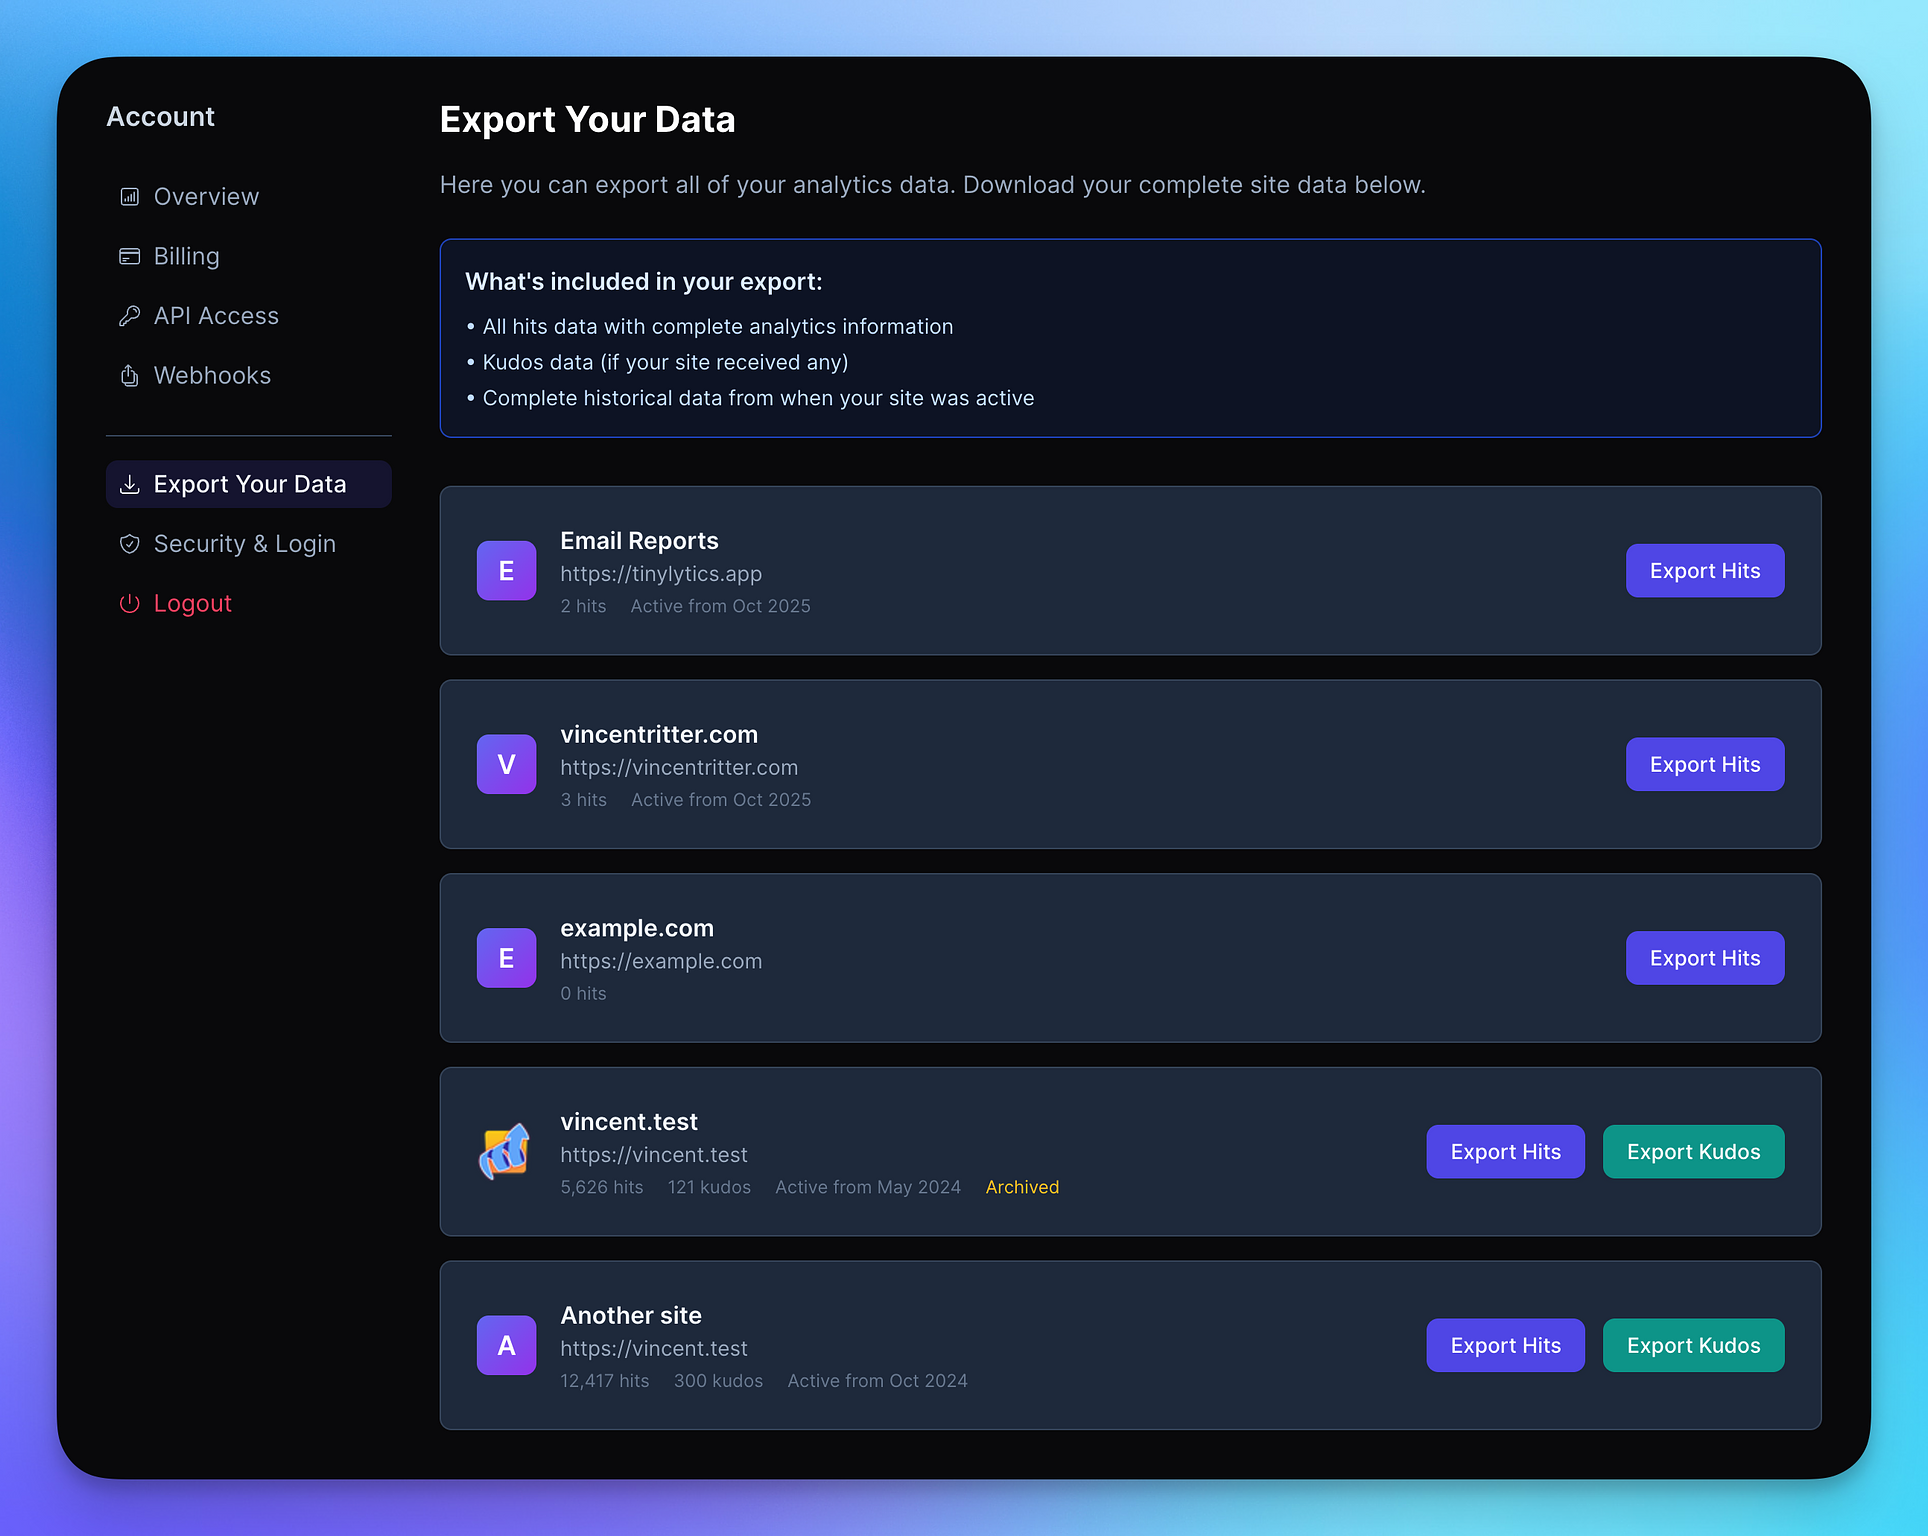Click the red Logout power icon

[x=130, y=604]
